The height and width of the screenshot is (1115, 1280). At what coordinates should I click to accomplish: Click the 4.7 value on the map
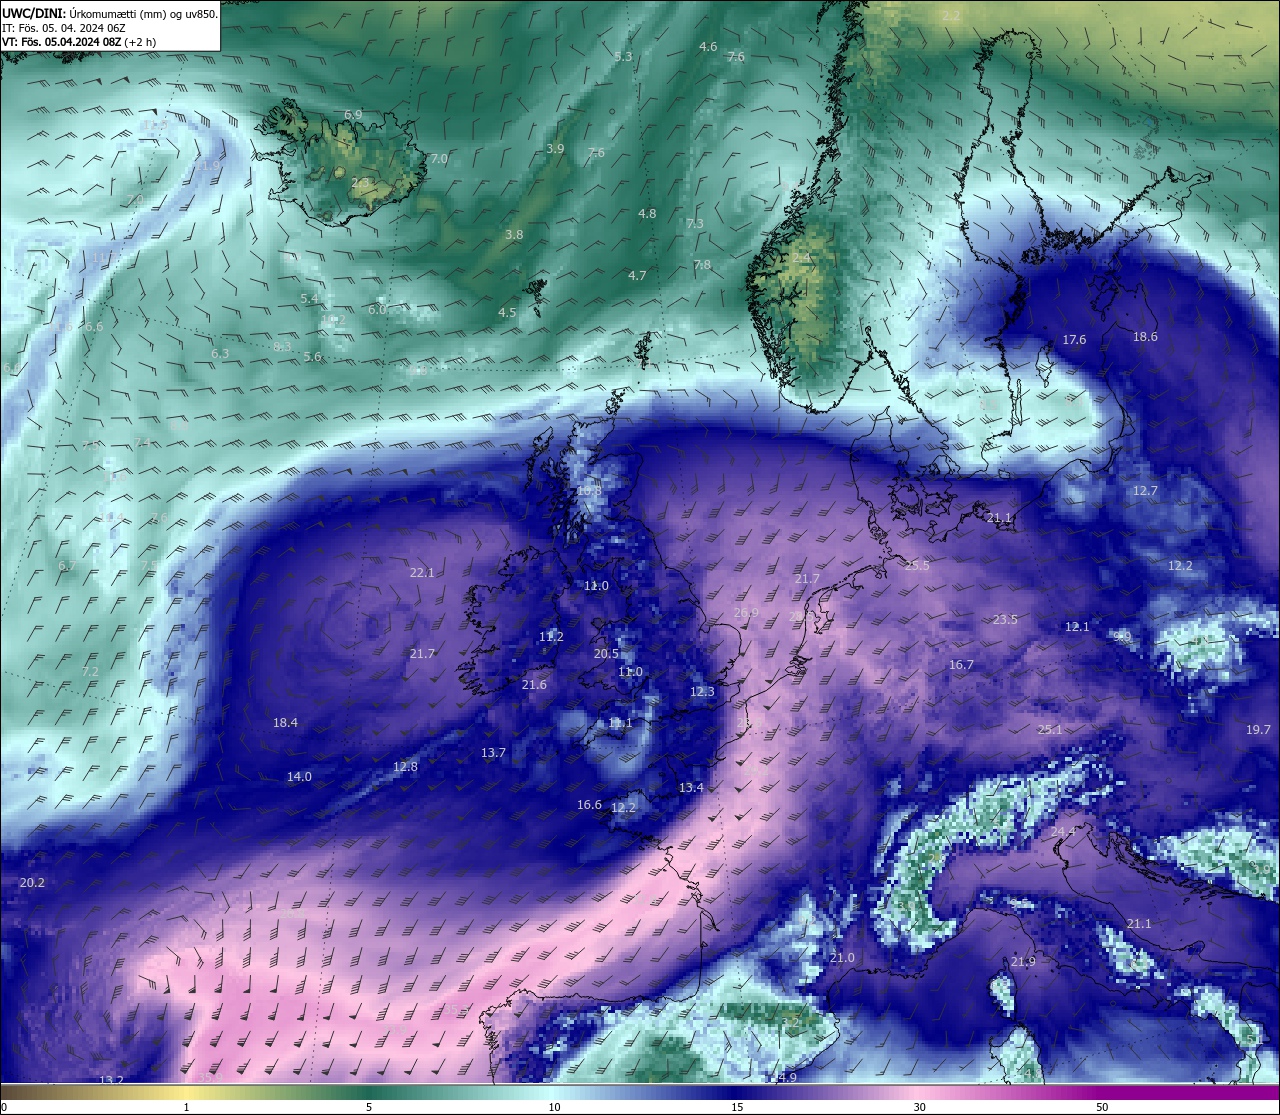tap(637, 276)
